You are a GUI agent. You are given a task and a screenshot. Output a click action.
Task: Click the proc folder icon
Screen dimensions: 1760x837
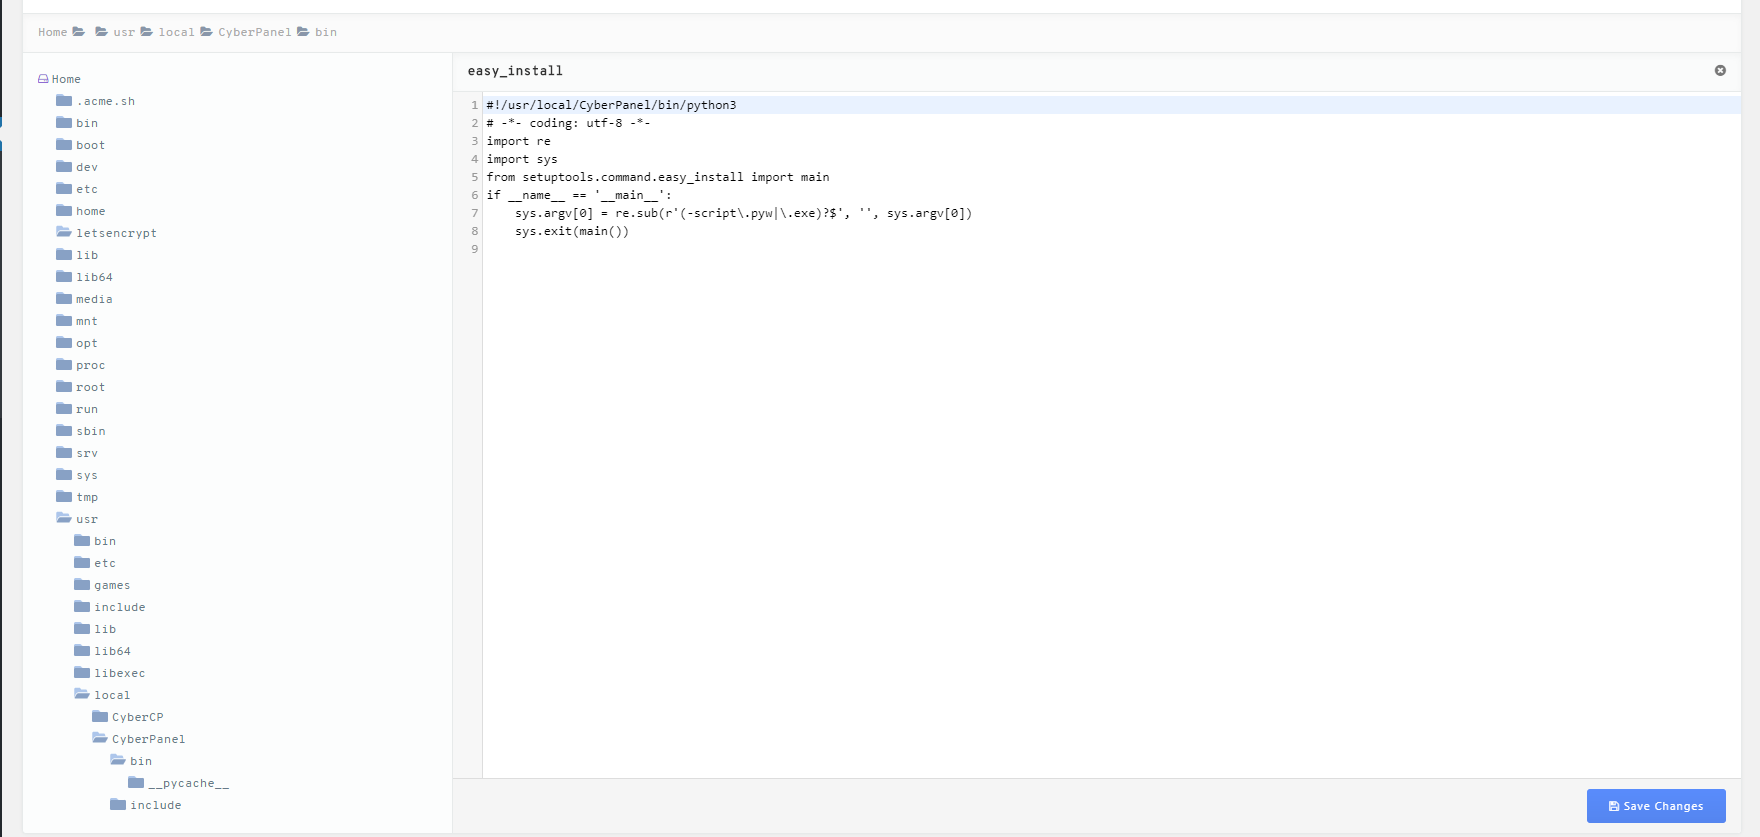[x=64, y=364]
